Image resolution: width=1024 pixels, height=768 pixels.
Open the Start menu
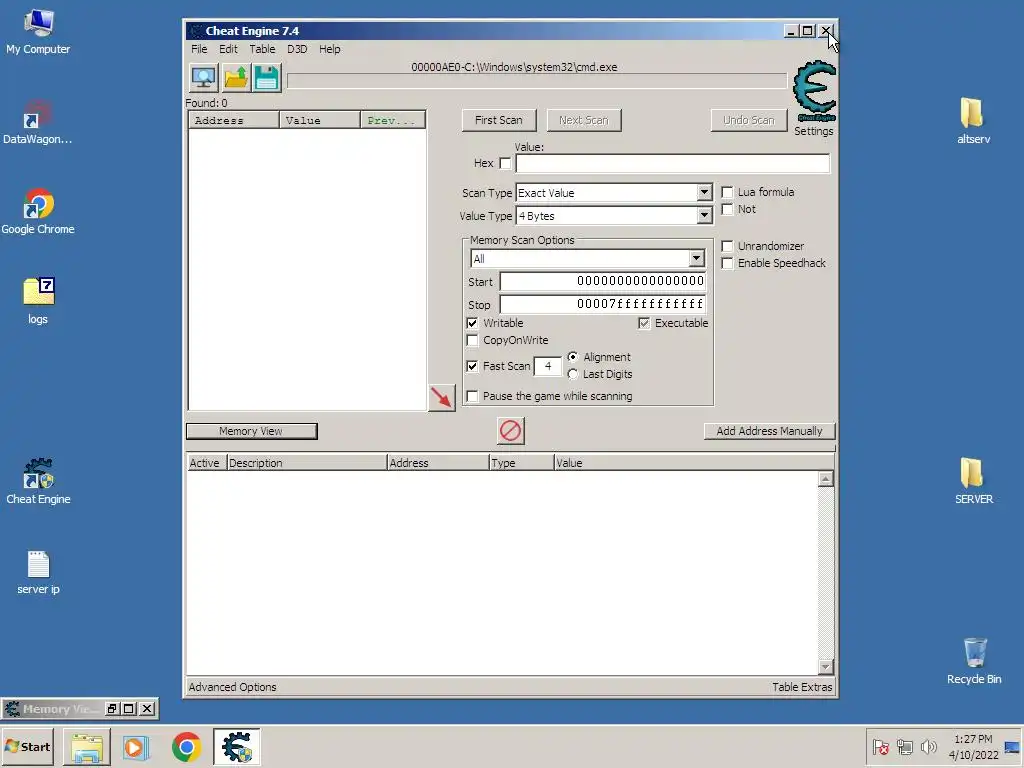(27, 746)
